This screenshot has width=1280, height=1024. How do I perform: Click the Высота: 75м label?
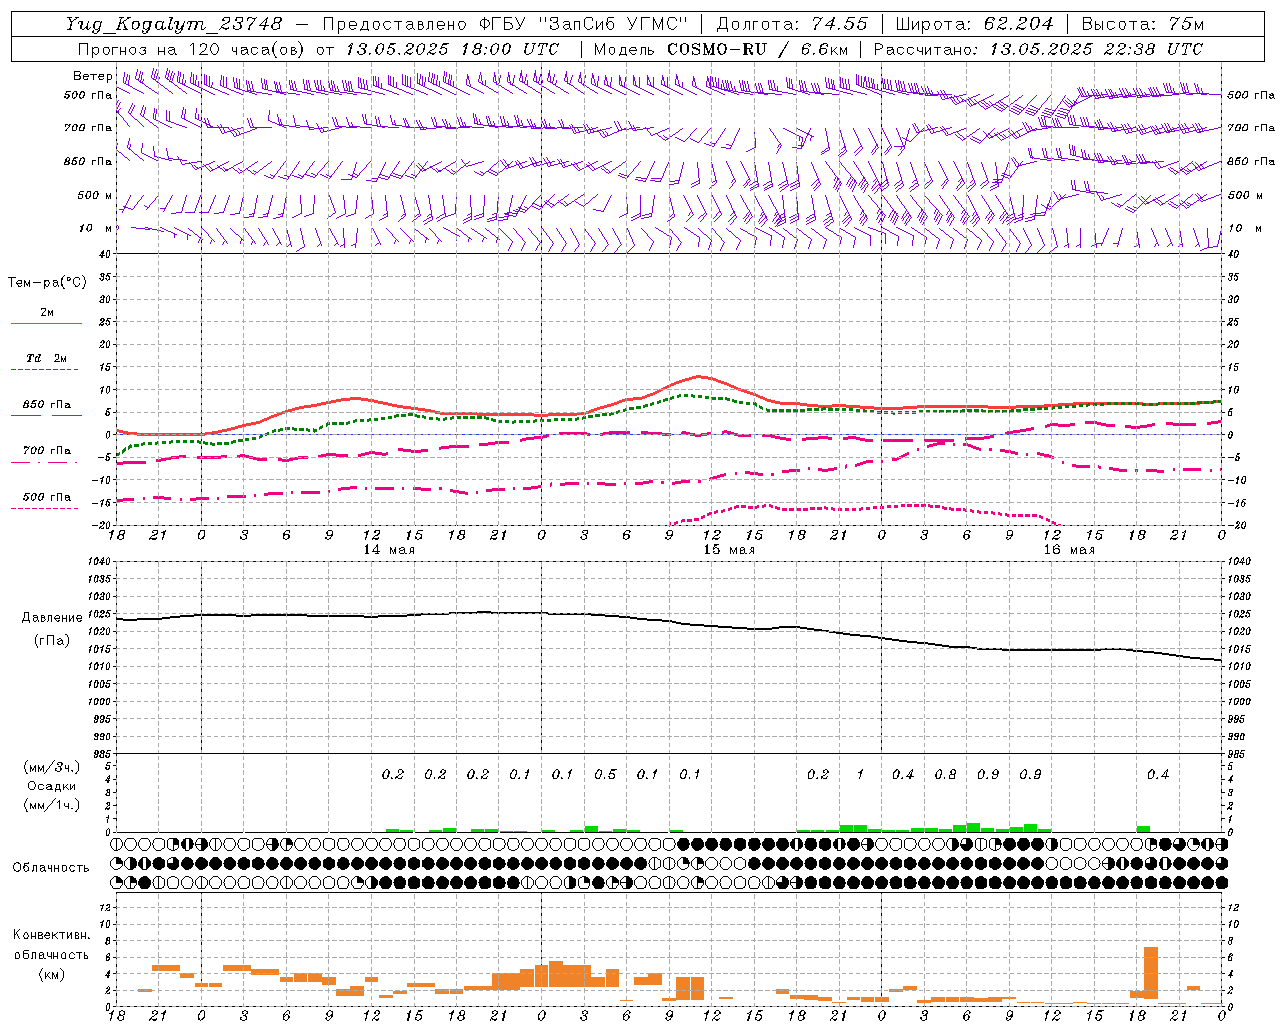click(1143, 24)
